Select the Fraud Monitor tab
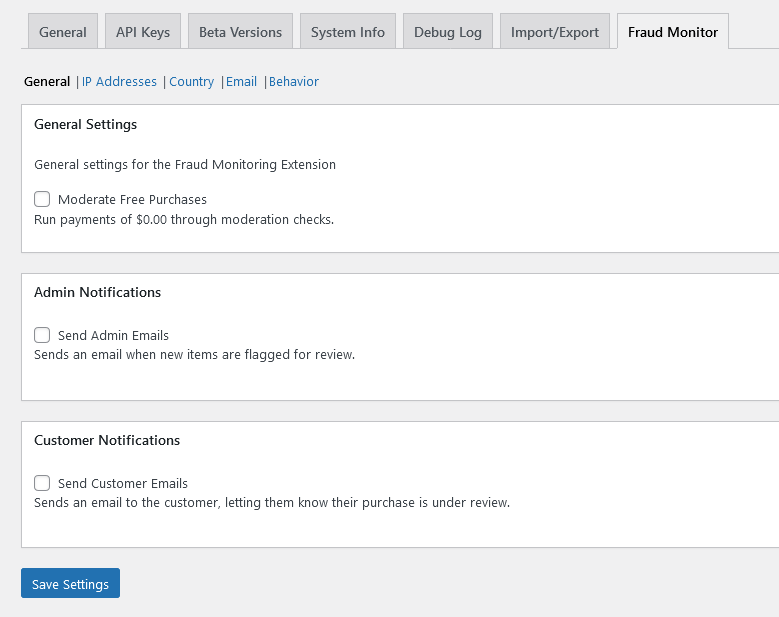Screen dimensions: 779x617 coord(672,32)
